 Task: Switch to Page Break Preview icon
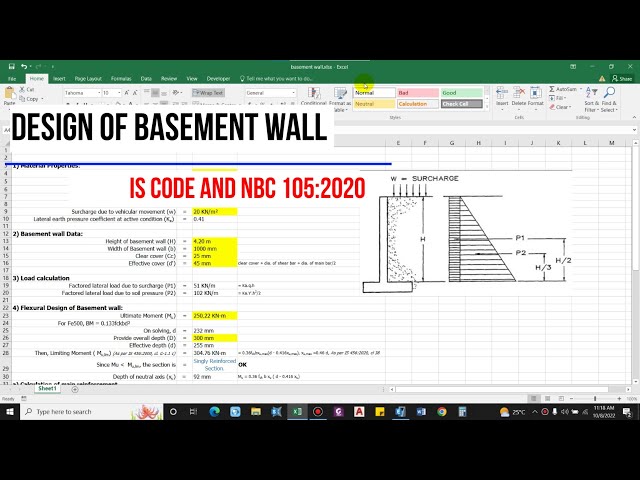click(561, 398)
